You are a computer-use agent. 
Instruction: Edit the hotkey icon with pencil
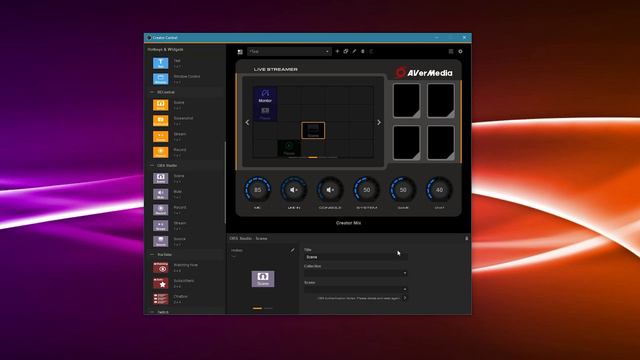(x=292, y=250)
